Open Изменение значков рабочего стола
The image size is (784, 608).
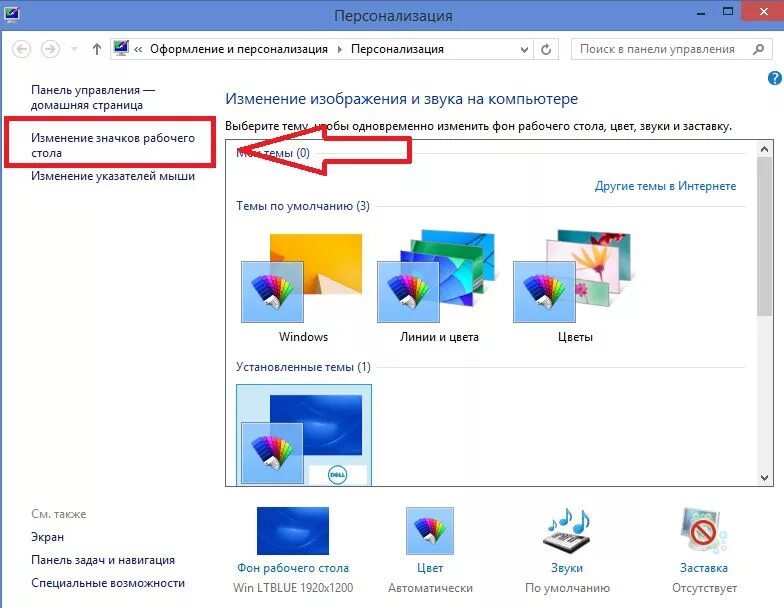112,145
